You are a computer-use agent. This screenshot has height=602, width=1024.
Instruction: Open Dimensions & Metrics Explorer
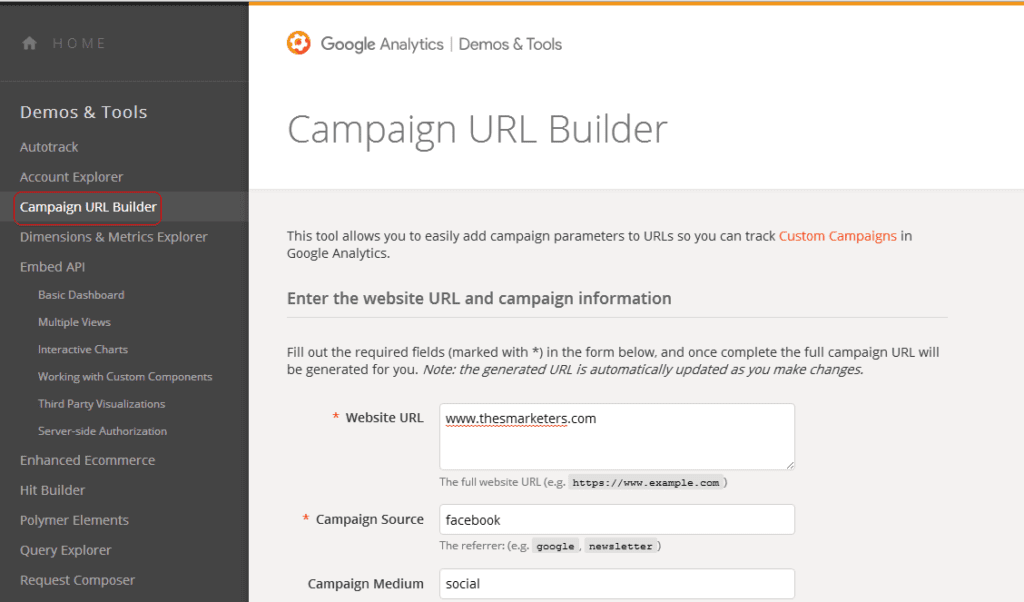pos(114,237)
